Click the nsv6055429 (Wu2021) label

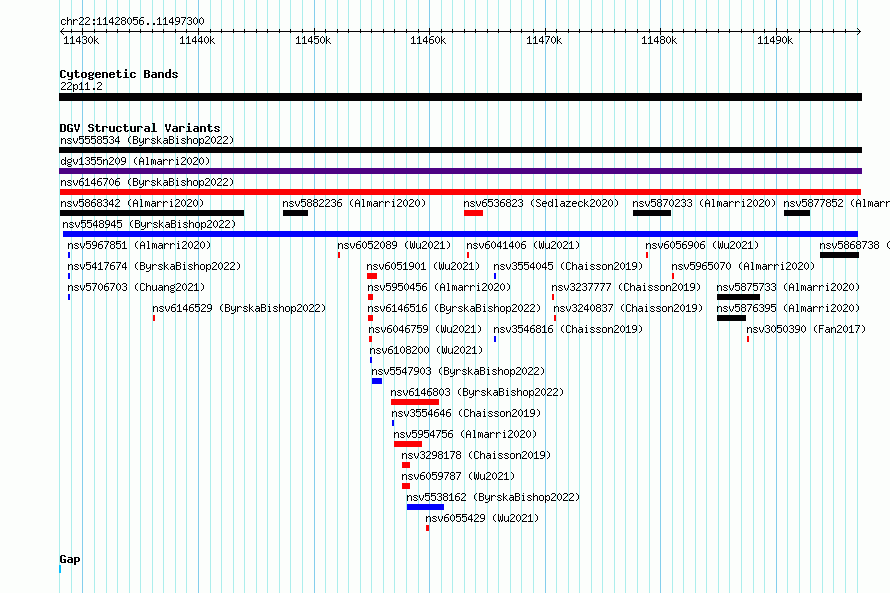(x=482, y=518)
